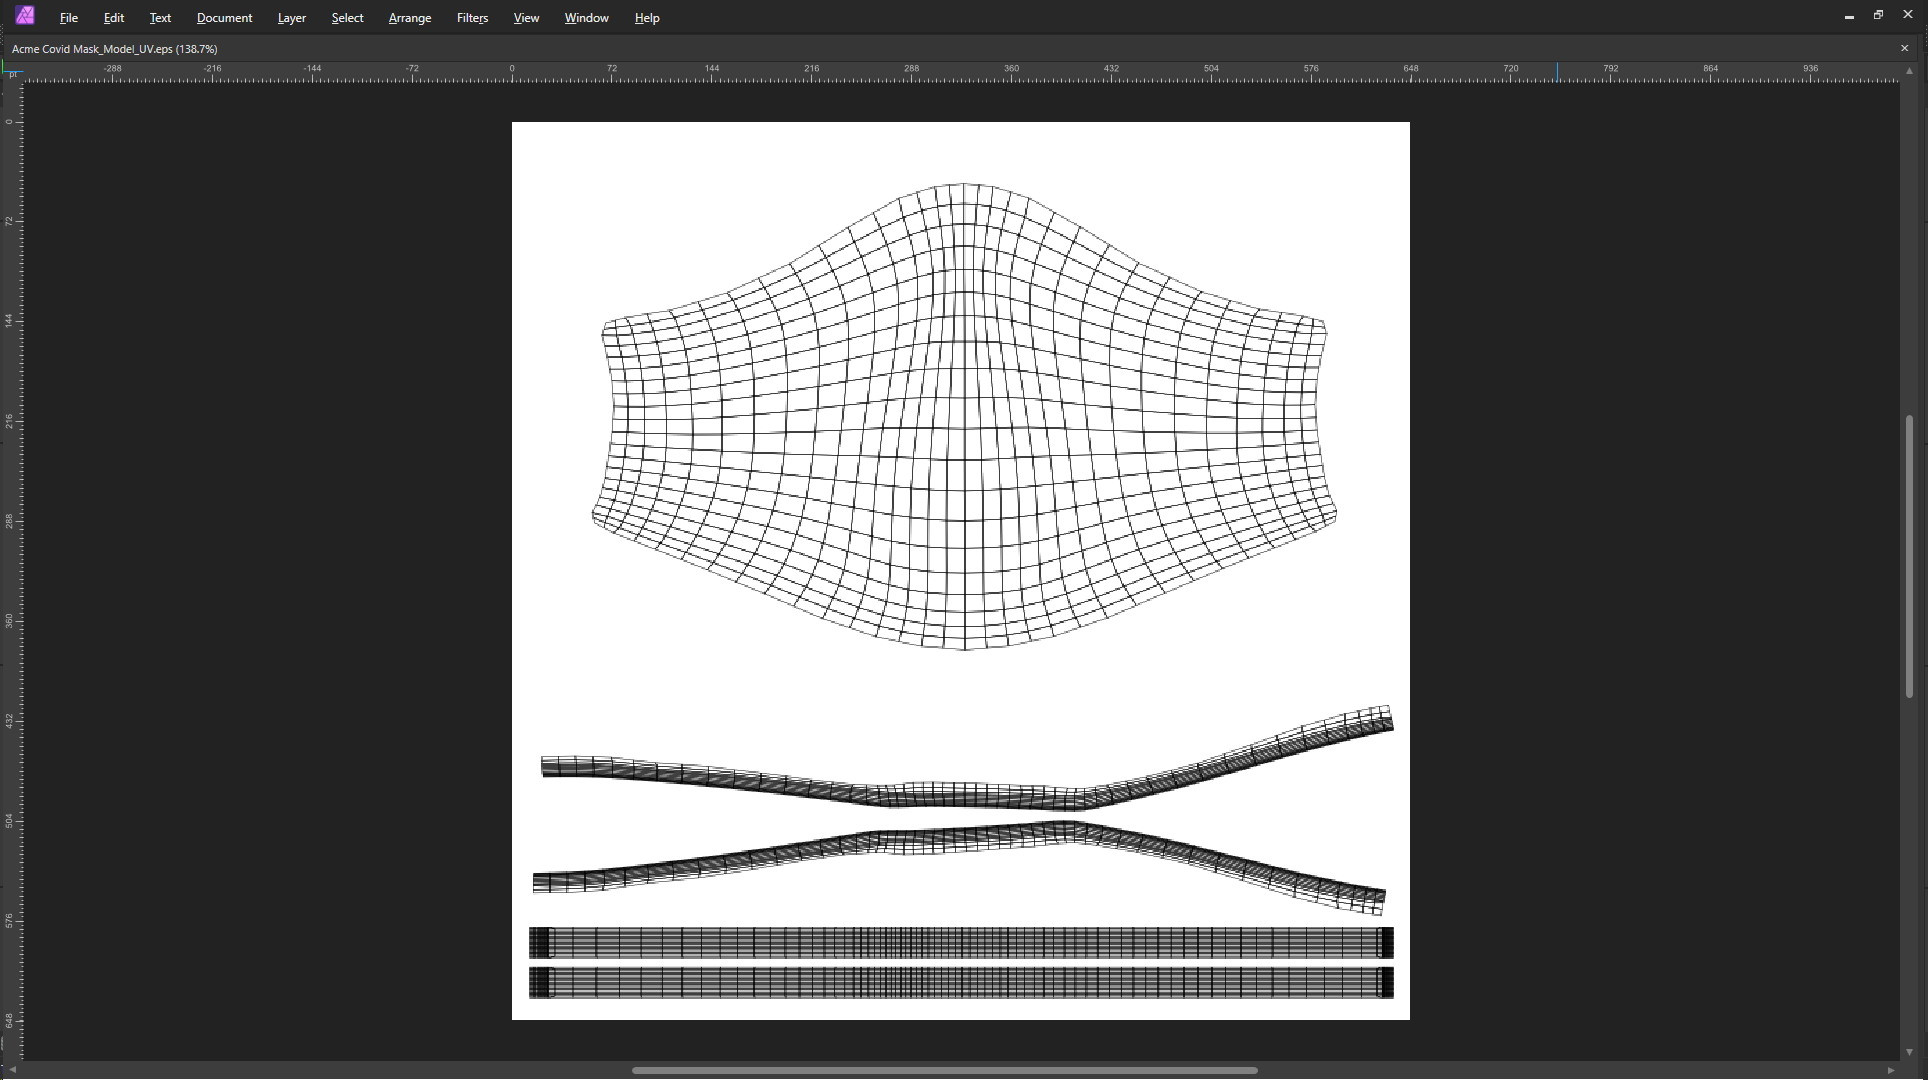
Task: Close the Acme Covid Mask_Model_UV.eps document tab
Action: tap(1904, 48)
